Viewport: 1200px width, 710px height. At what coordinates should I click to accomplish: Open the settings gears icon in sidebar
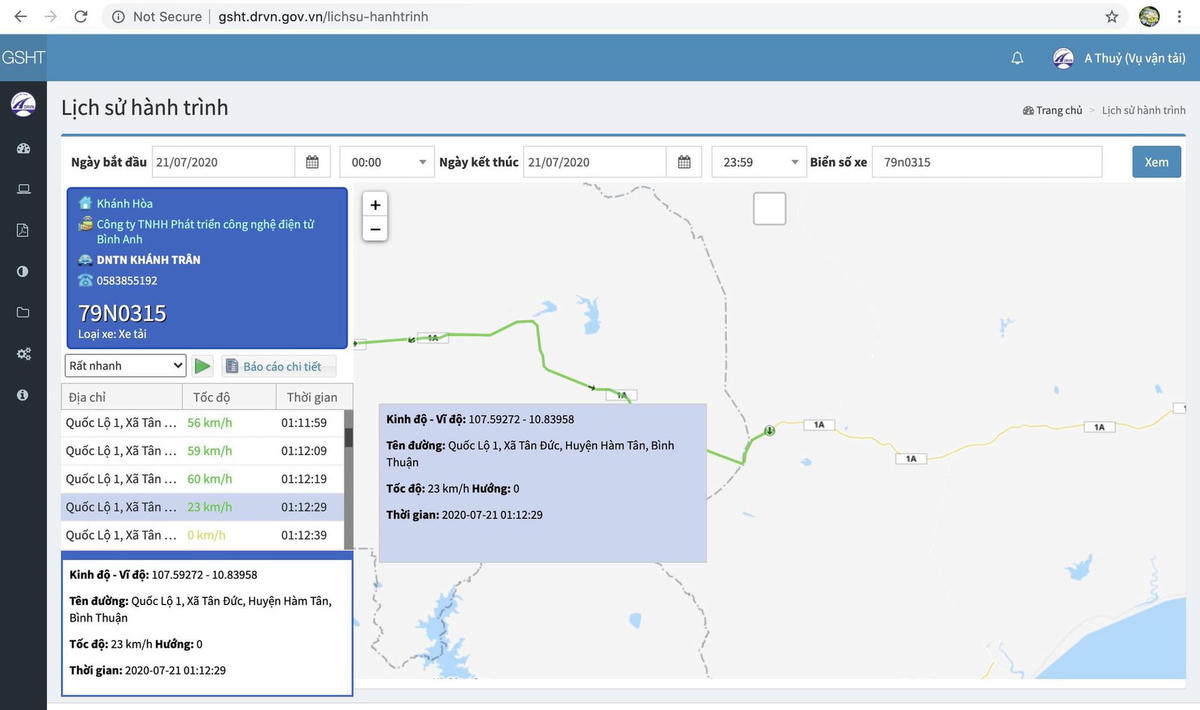[23, 353]
